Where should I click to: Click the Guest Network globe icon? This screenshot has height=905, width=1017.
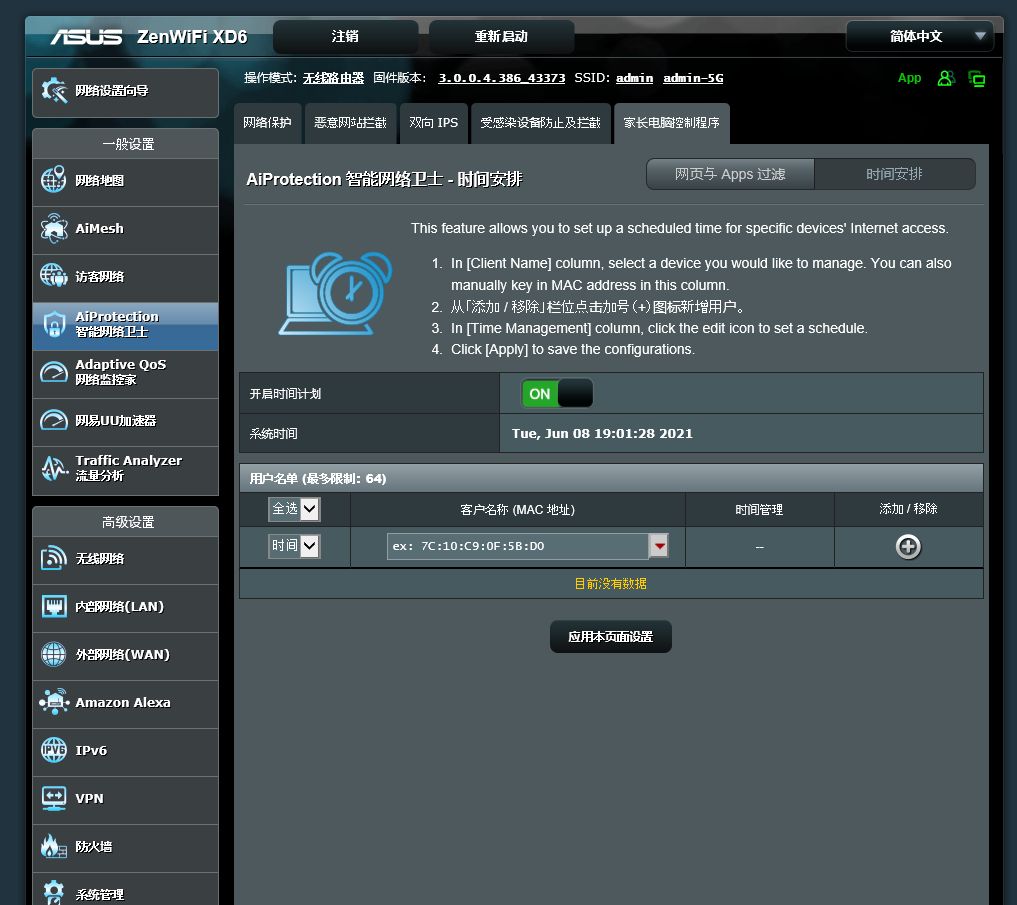54,276
